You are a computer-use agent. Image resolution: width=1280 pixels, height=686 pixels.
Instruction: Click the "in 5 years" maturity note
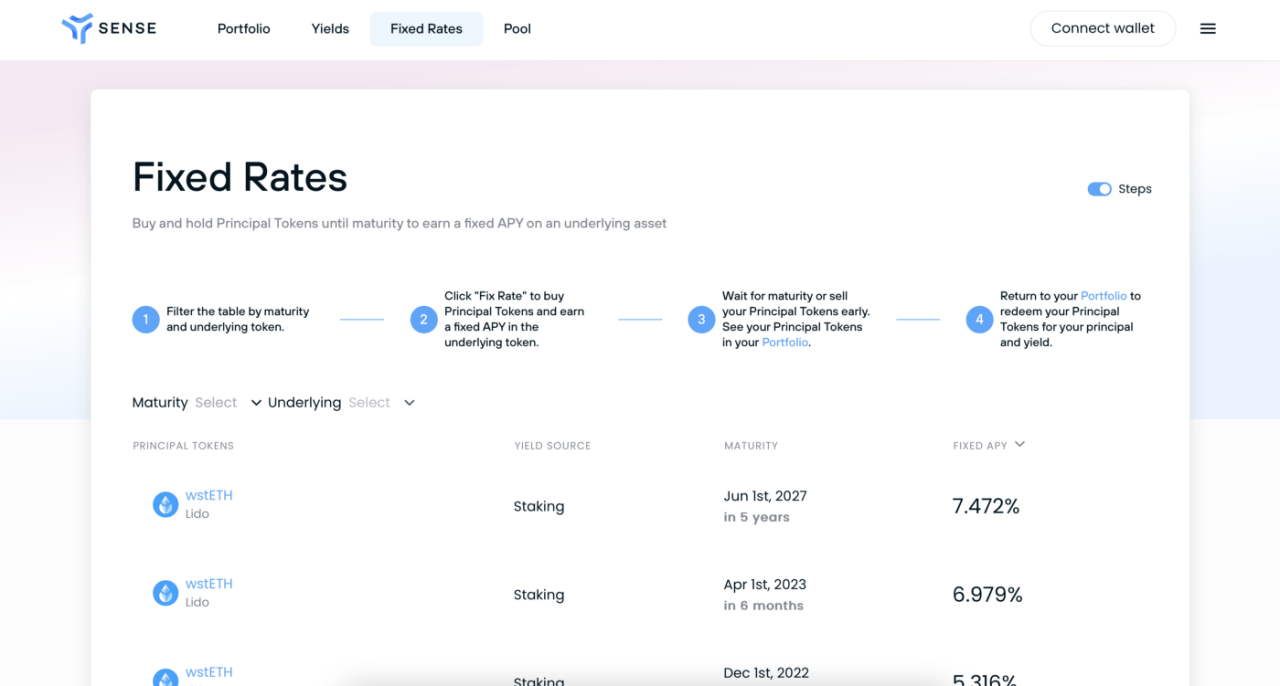point(756,517)
